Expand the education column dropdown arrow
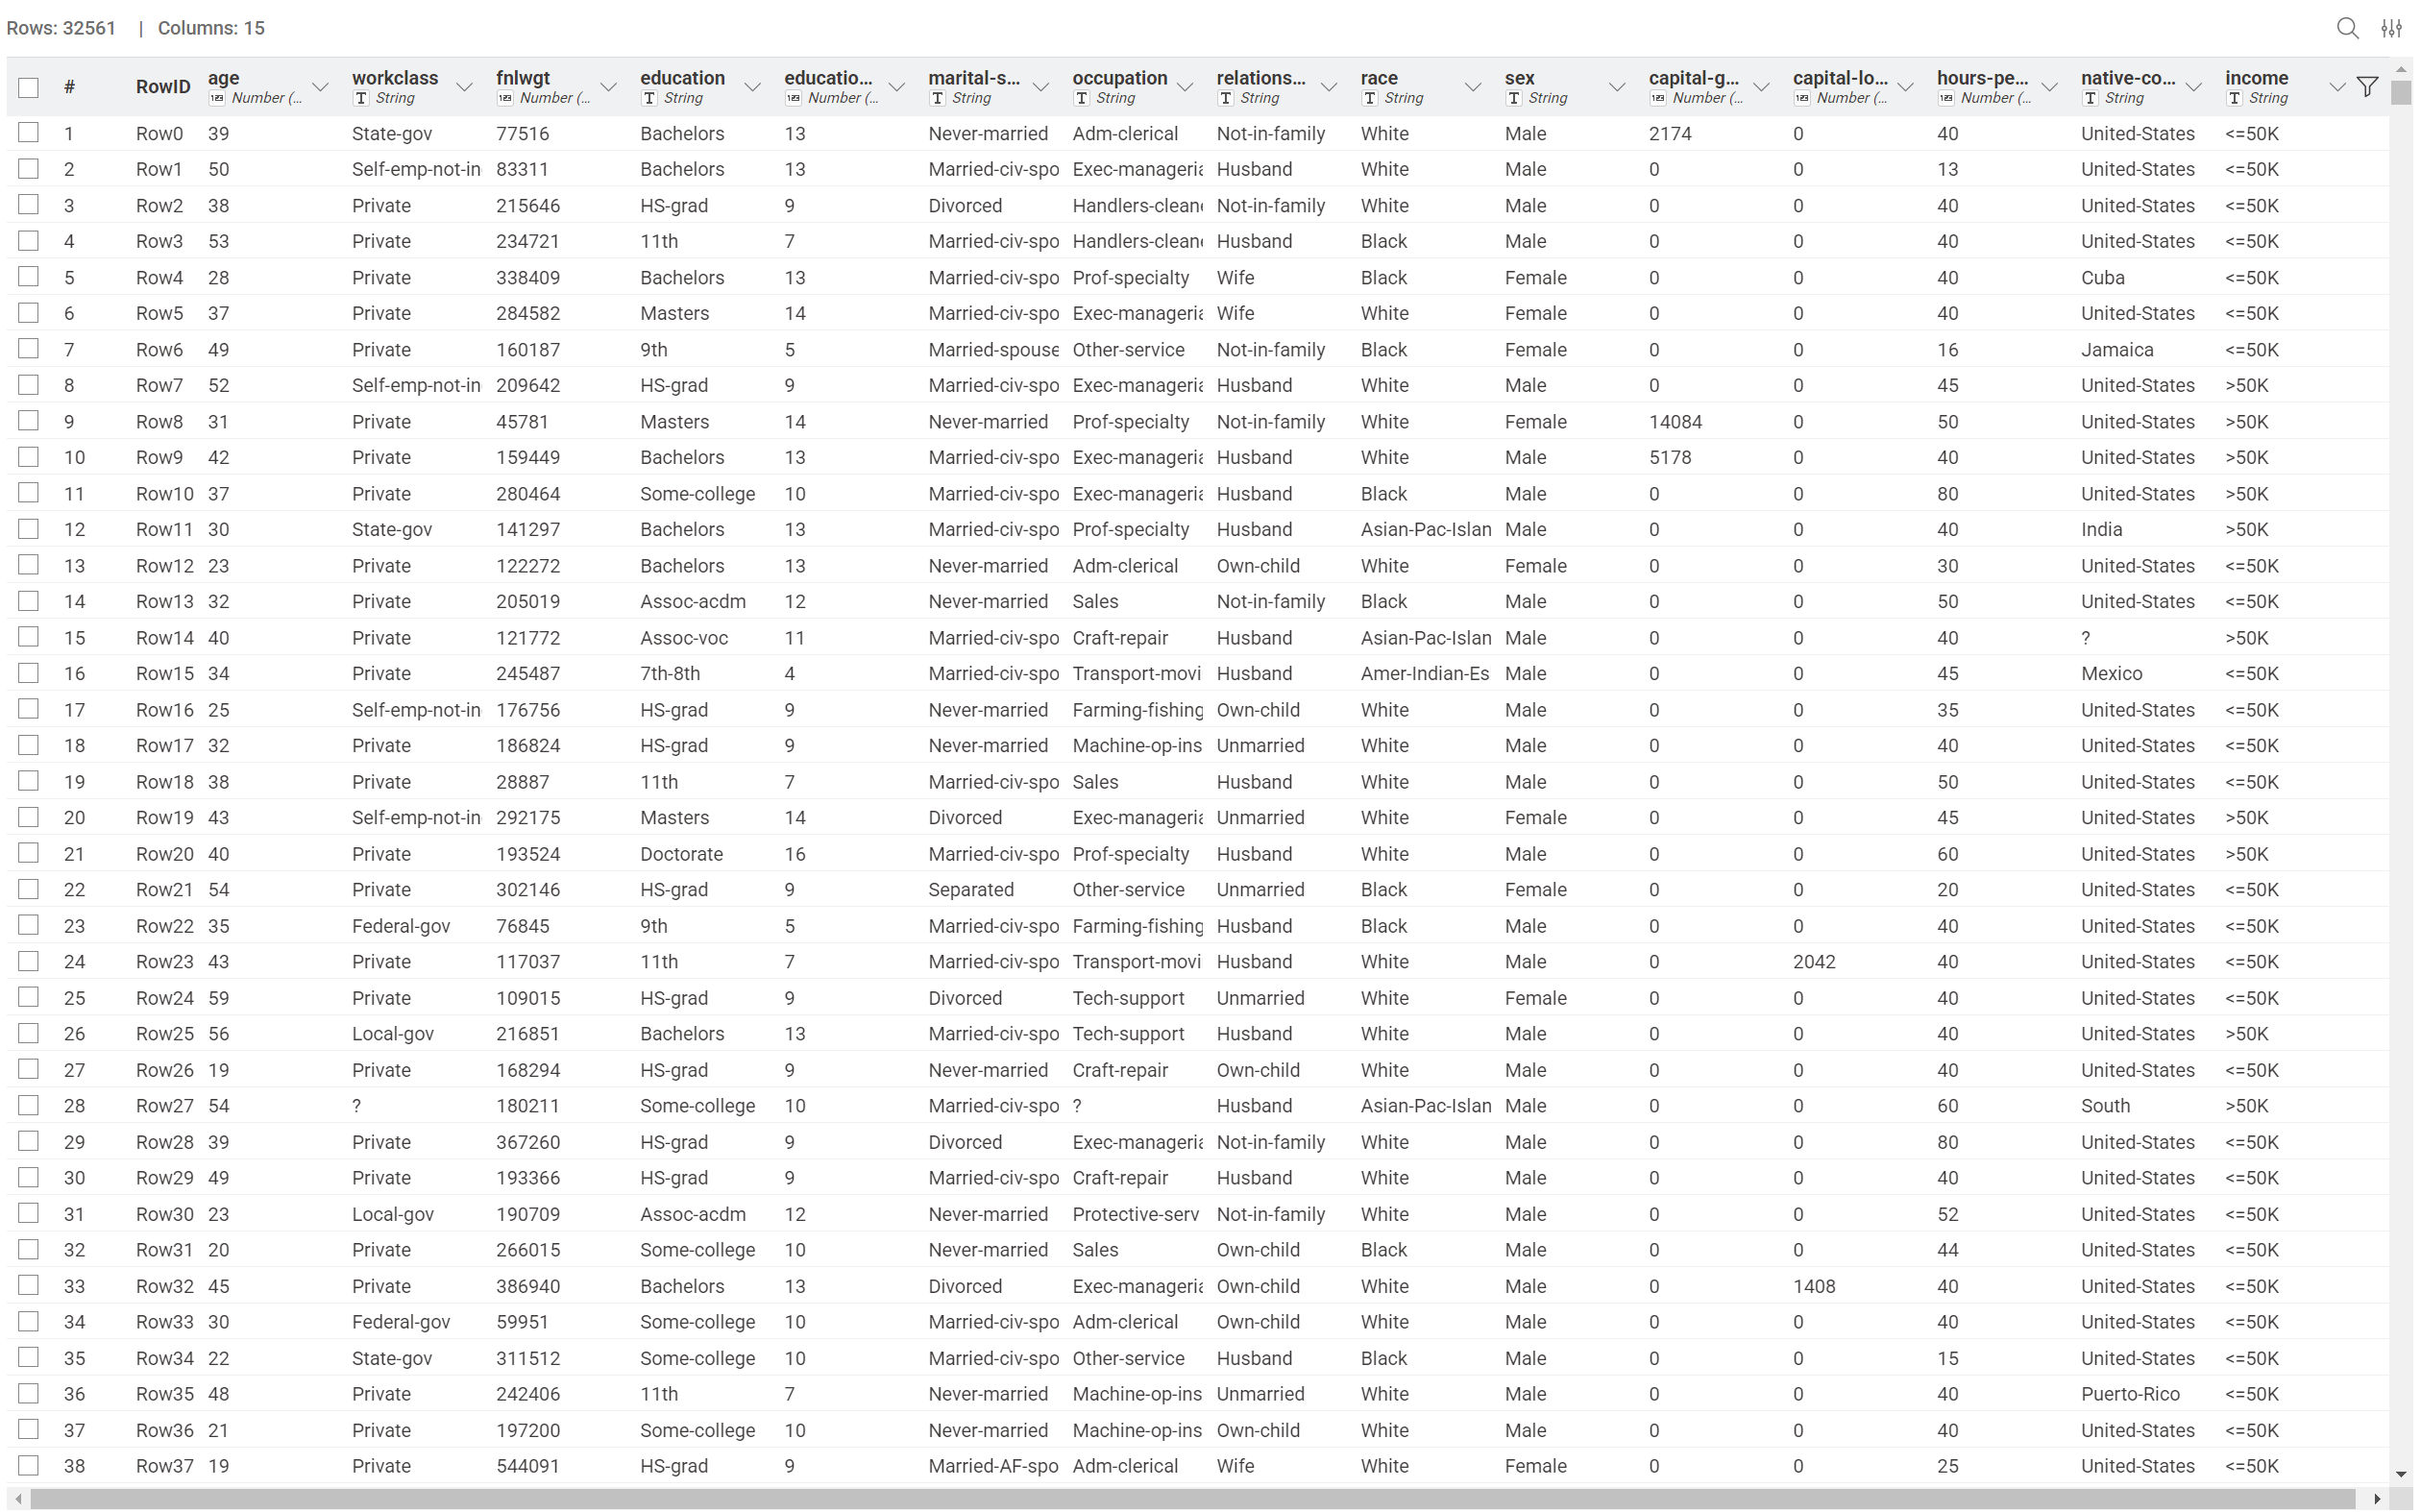 coord(752,87)
